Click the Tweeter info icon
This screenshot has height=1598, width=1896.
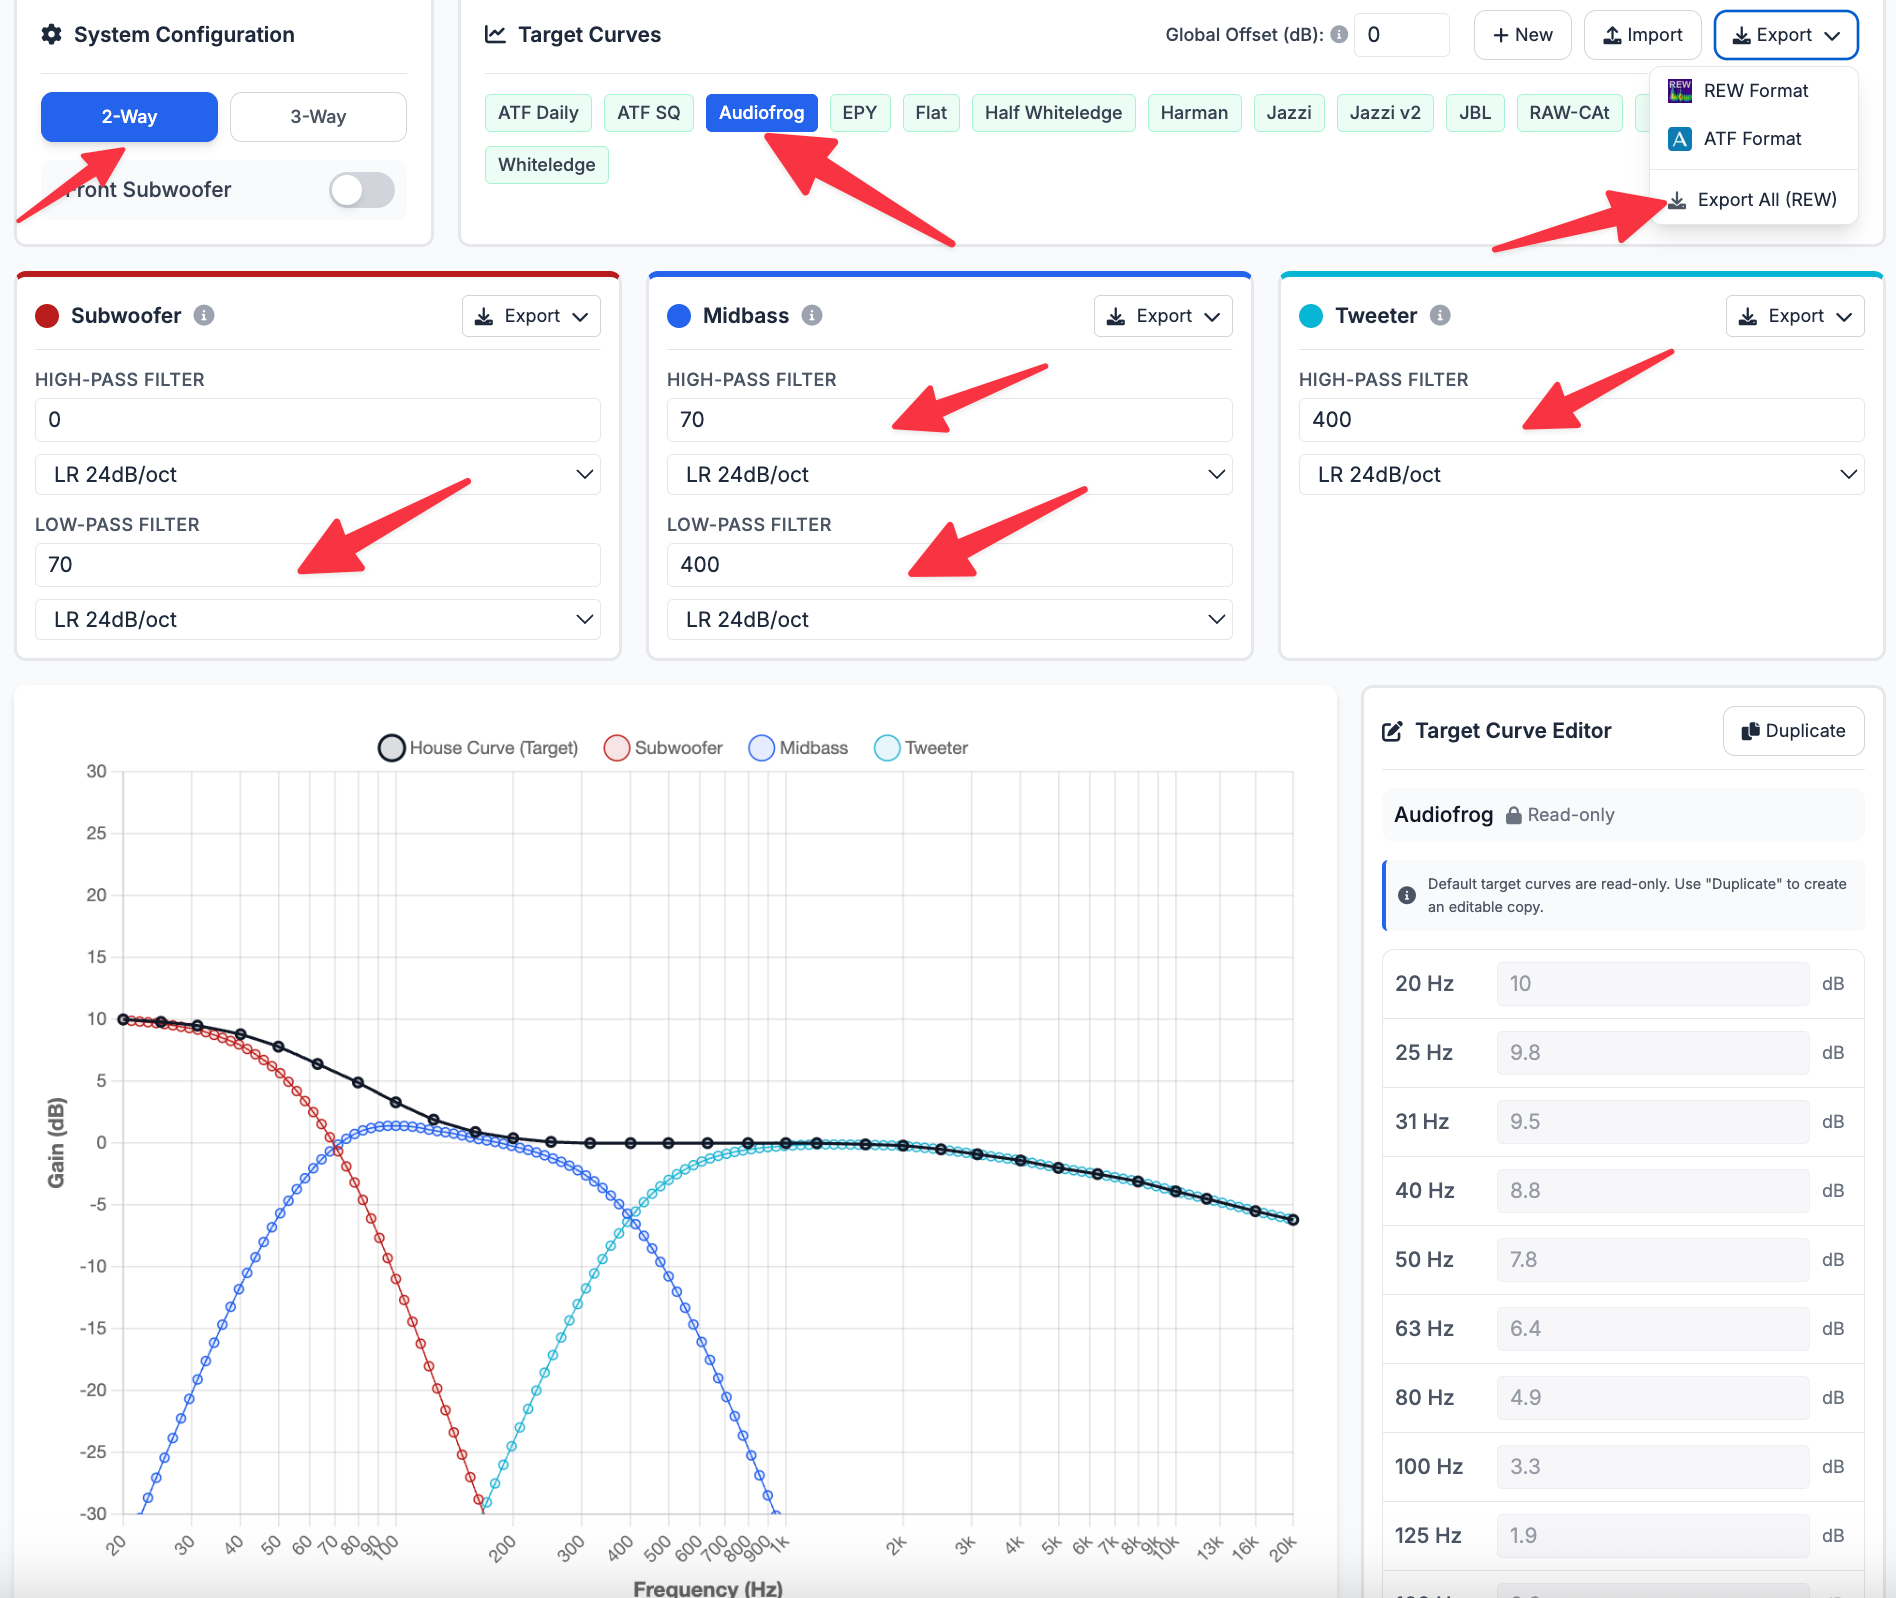pyautogui.click(x=1440, y=316)
